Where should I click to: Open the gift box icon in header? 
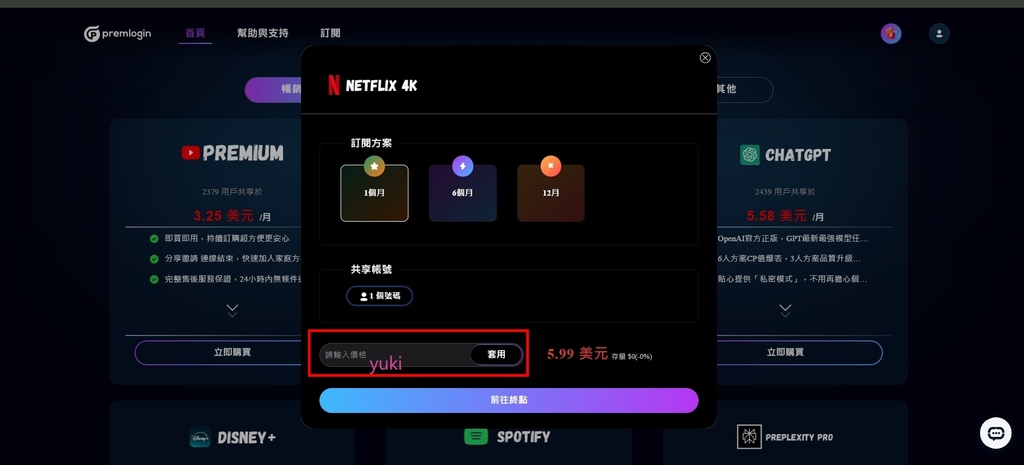tap(891, 34)
